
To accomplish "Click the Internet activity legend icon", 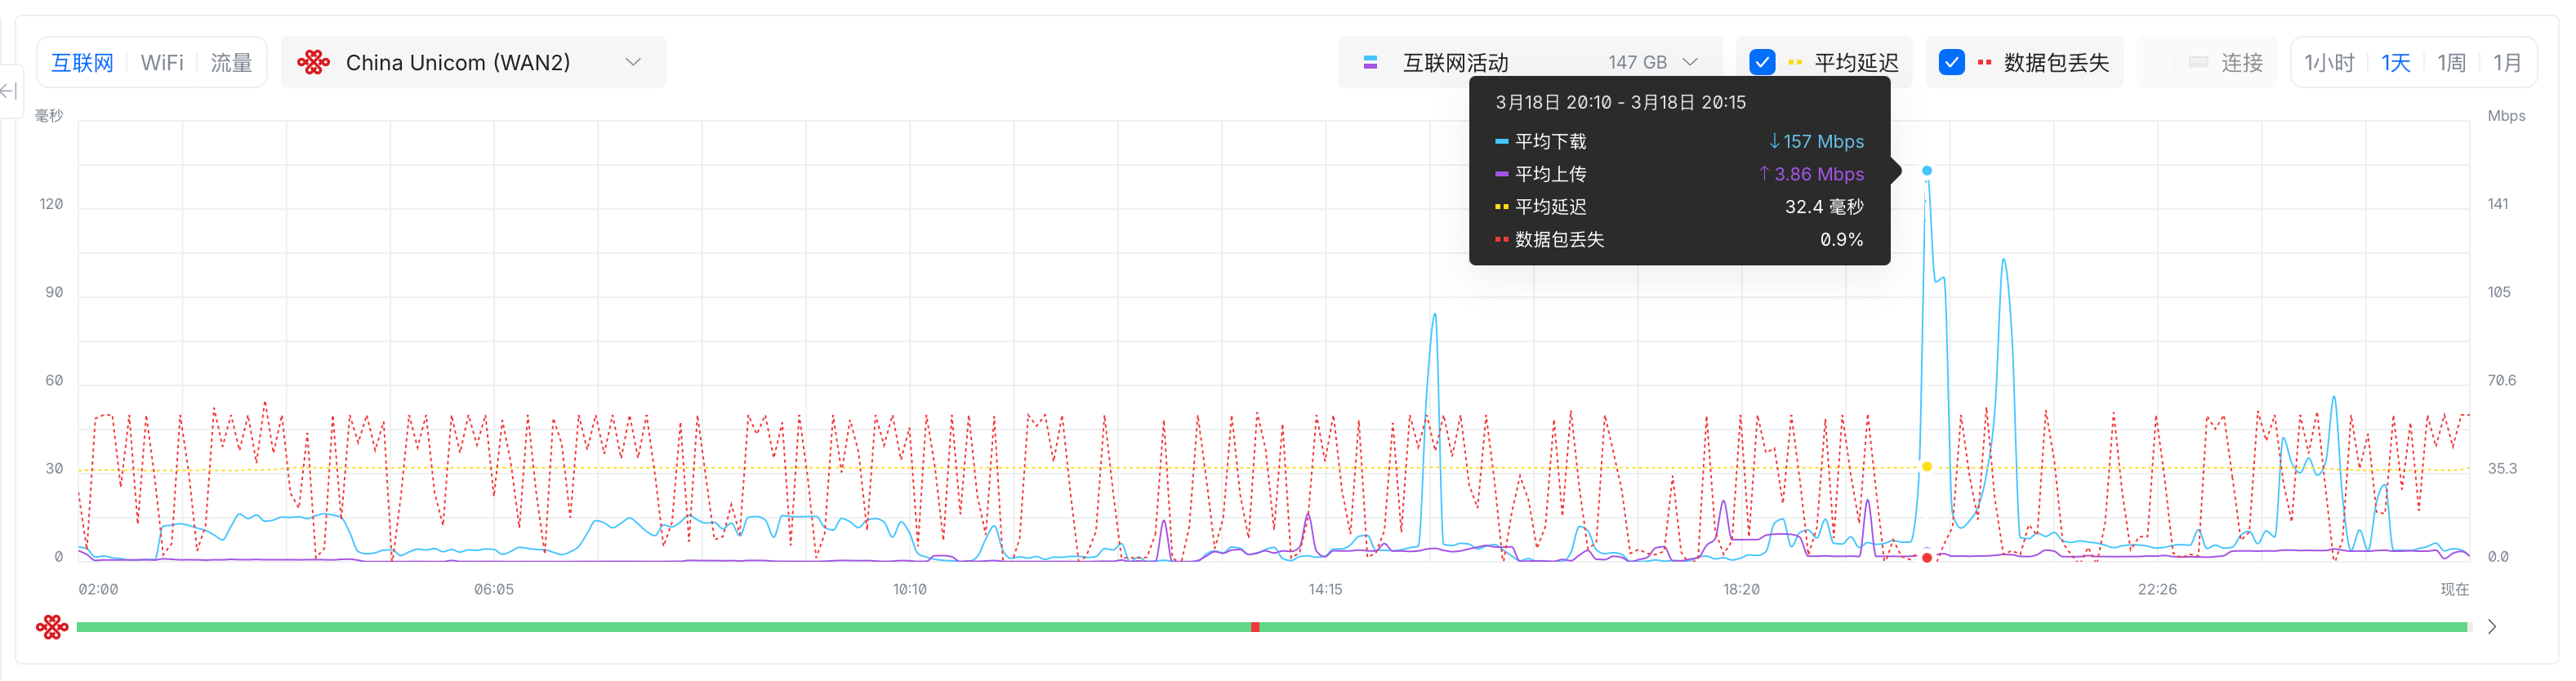I will (1370, 62).
